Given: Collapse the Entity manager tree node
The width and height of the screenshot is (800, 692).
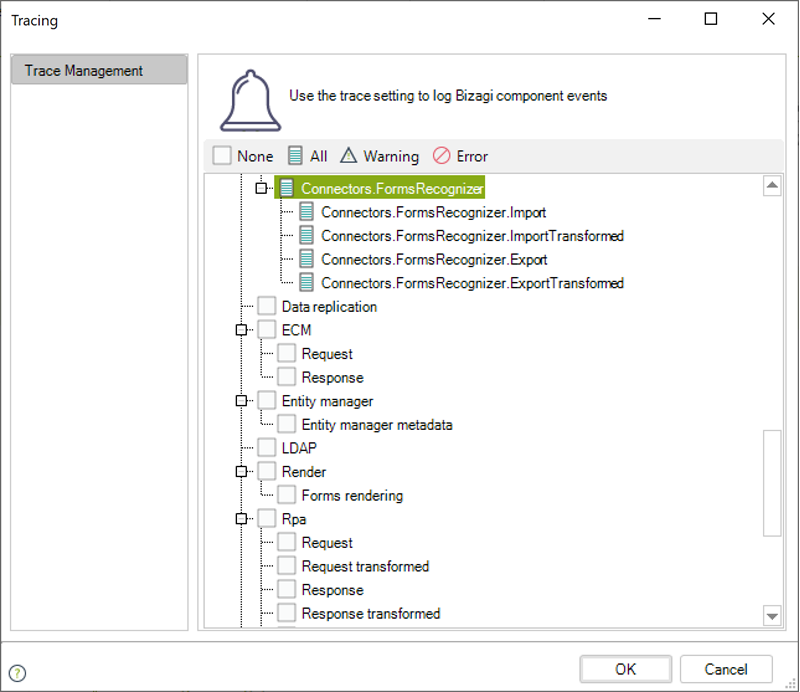Looking at the screenshot, I should [241, 401].
